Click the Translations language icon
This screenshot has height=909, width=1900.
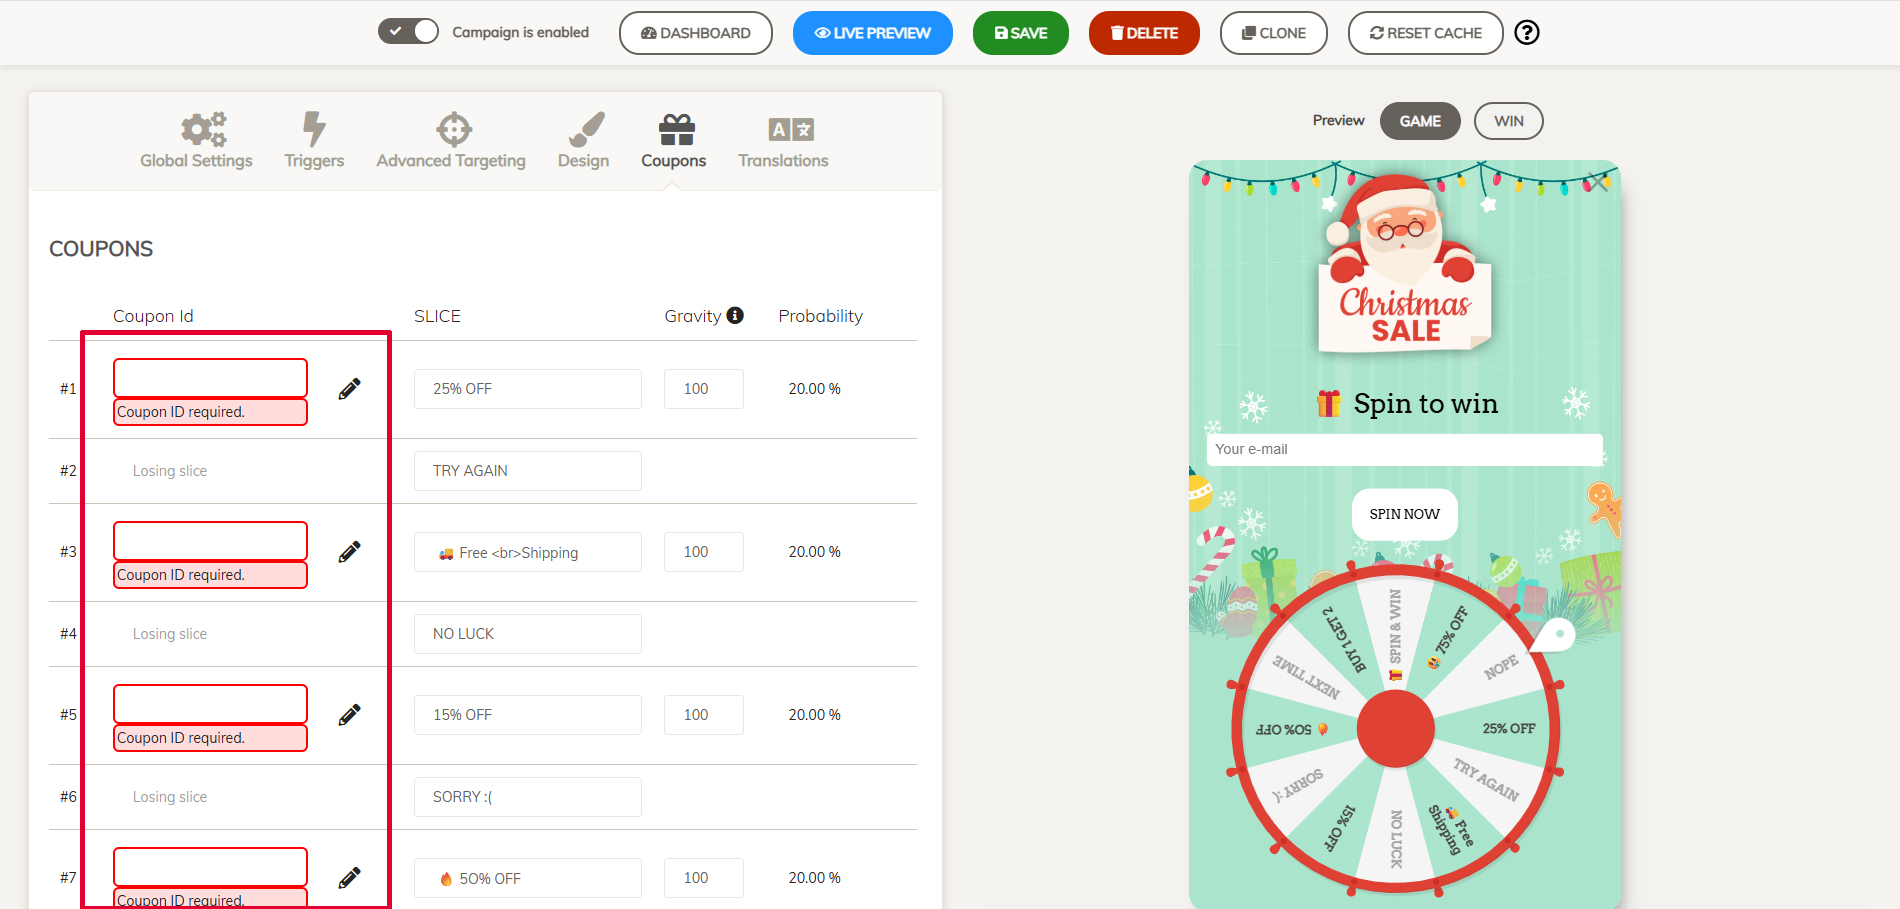(x=790, y=129)
